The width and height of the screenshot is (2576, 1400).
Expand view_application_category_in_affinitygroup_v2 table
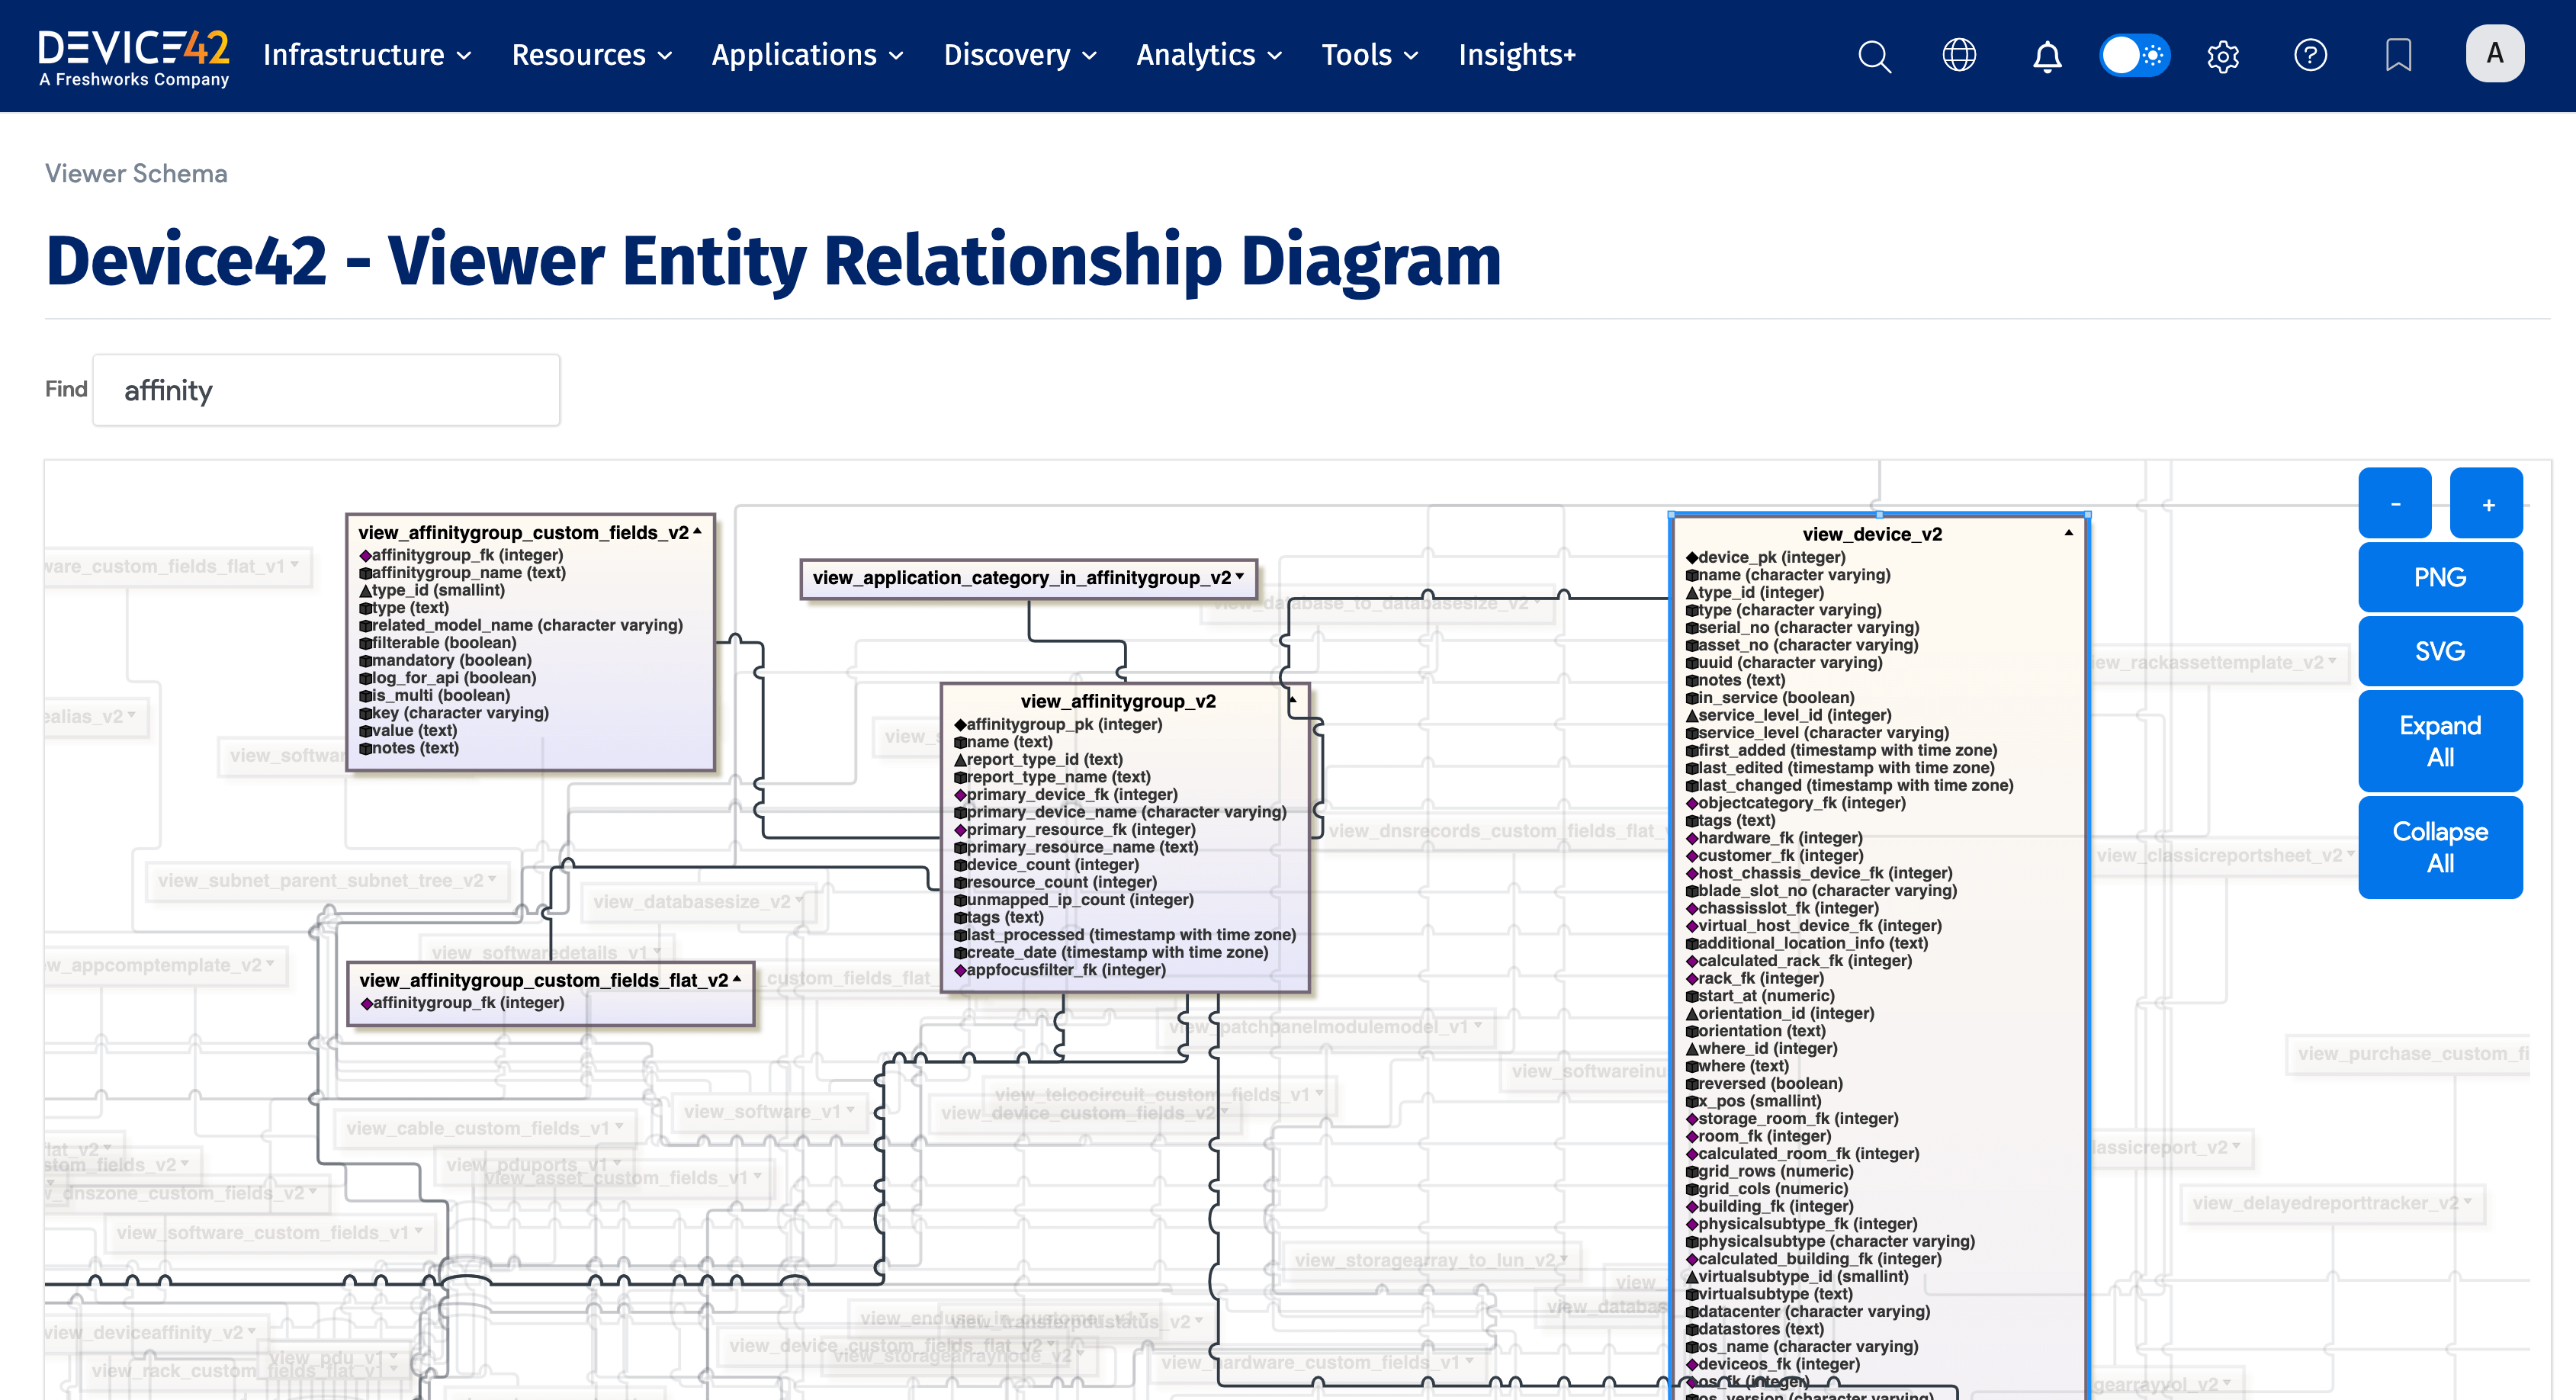coord(1240,576)
